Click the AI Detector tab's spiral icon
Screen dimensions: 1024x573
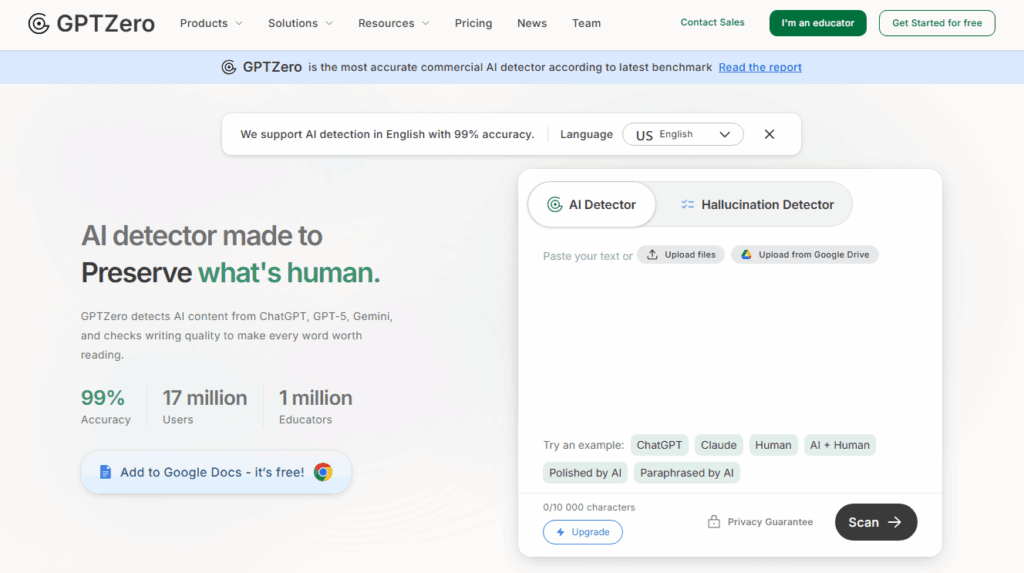[x=554, y=205]
